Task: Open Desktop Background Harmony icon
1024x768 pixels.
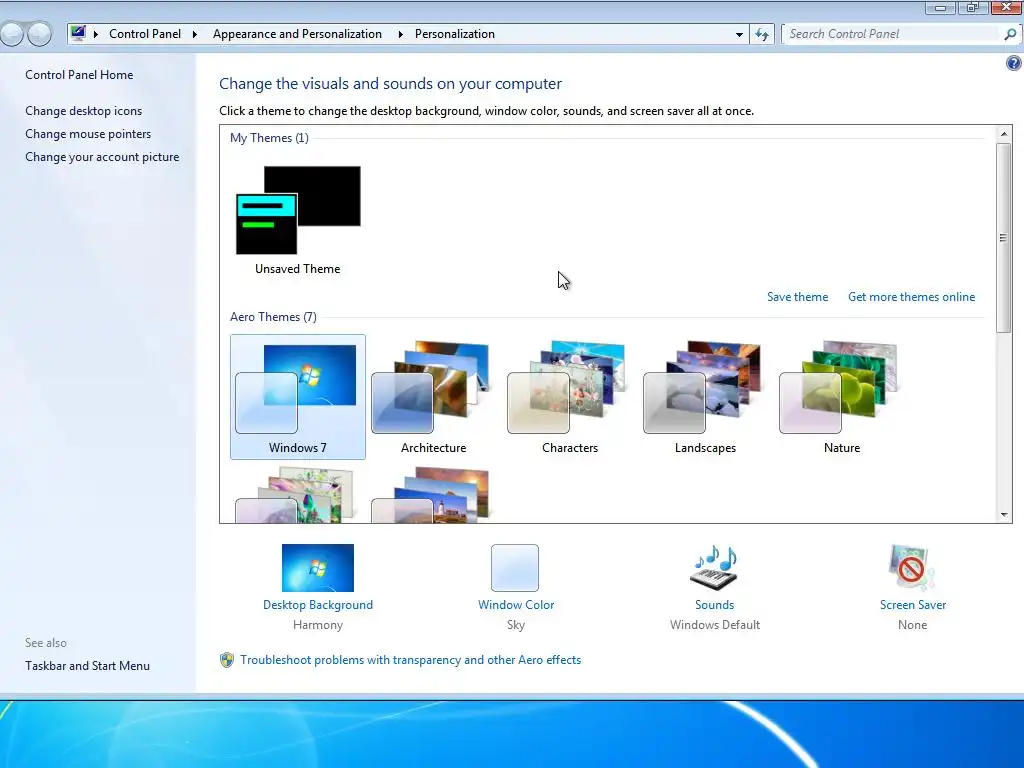Action: tap(317, 568)
